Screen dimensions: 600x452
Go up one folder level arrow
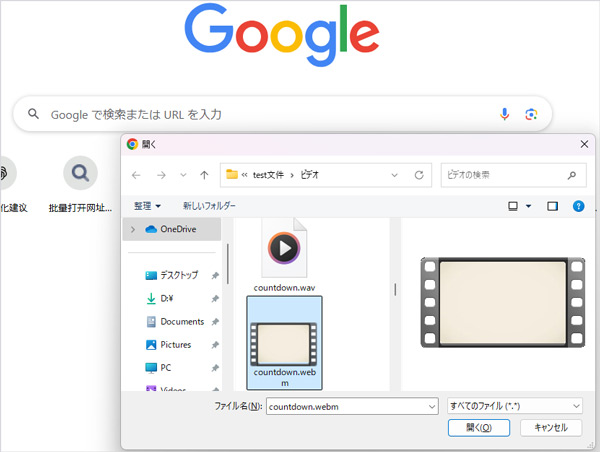coord(204,175)
